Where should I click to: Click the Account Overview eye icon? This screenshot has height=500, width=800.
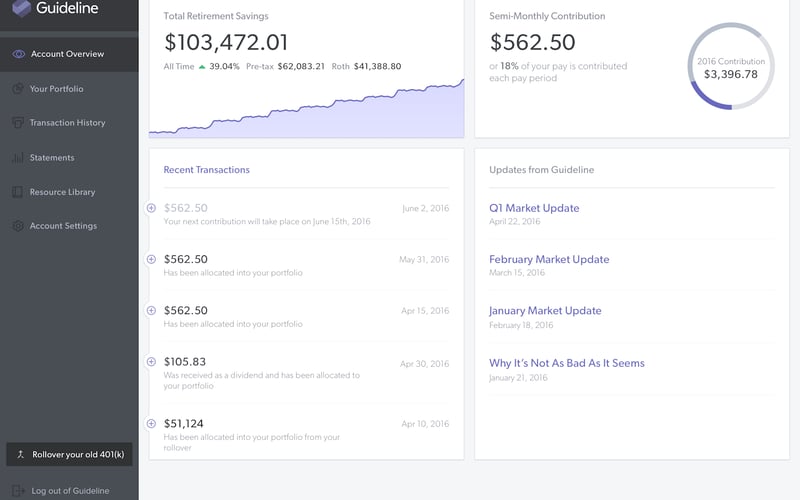tap(18, 54)
